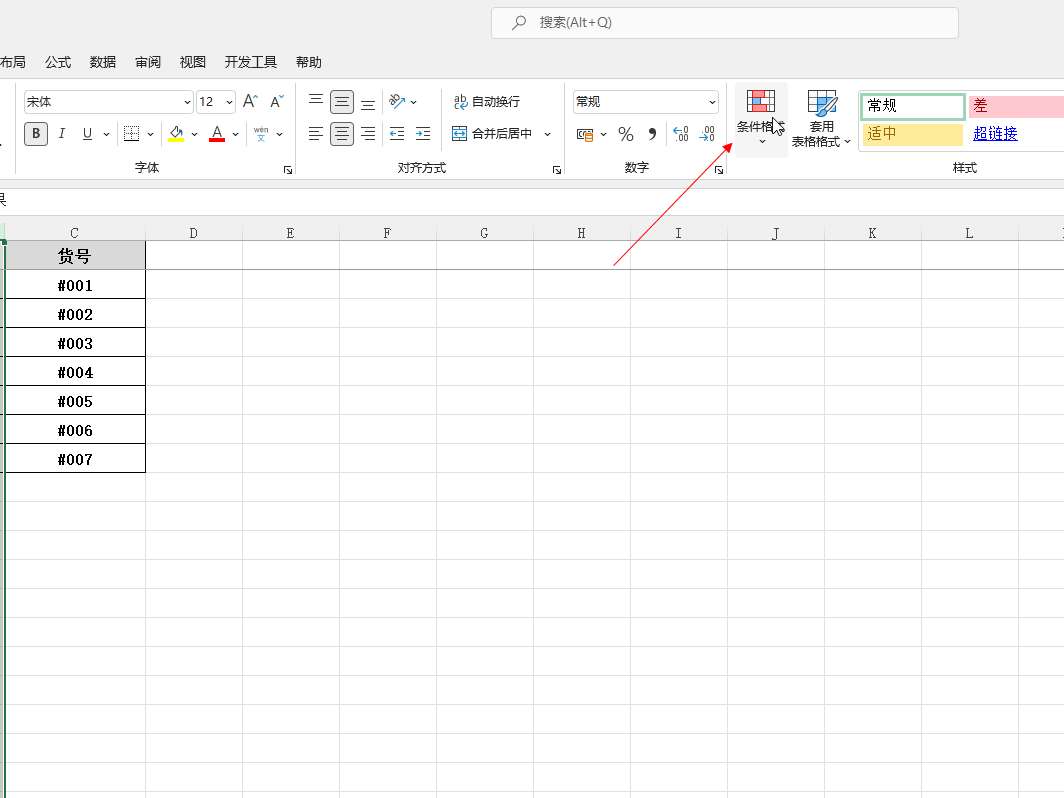Apply the 常规 cell style
Screen dimensions: 1064x798
point(913,106)
